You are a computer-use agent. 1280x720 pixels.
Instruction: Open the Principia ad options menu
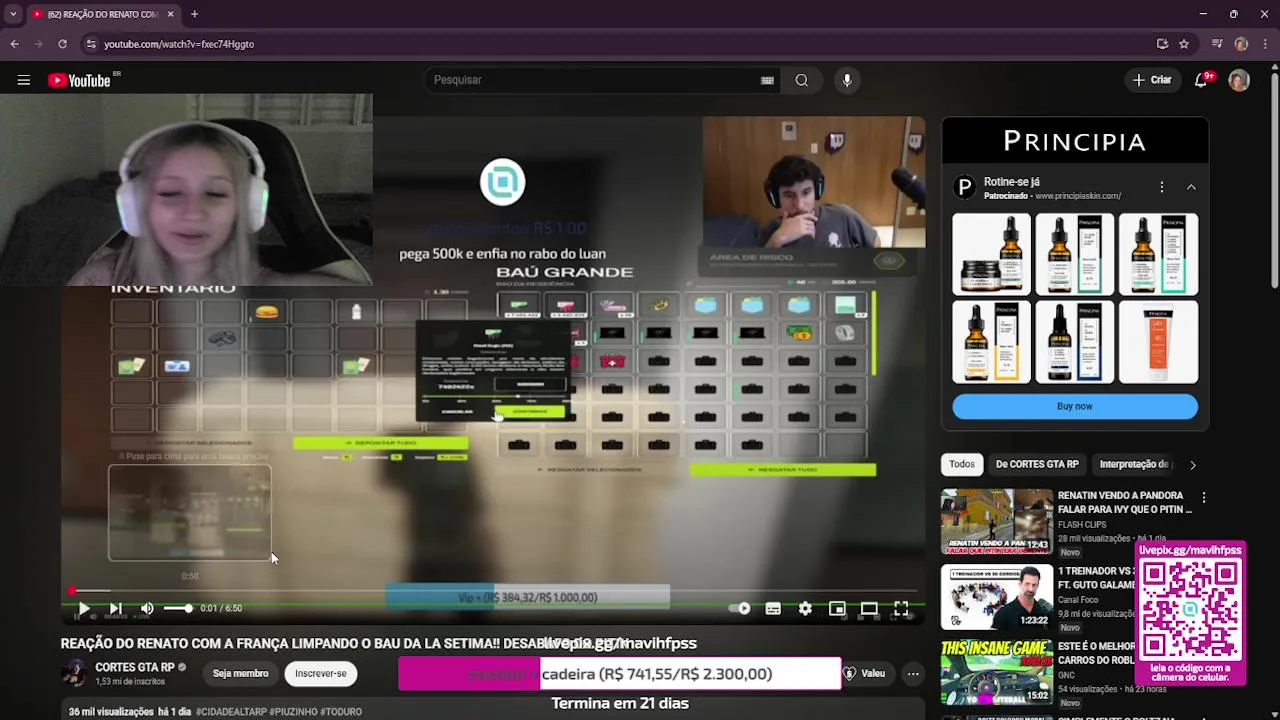[x=1161, y=187]
